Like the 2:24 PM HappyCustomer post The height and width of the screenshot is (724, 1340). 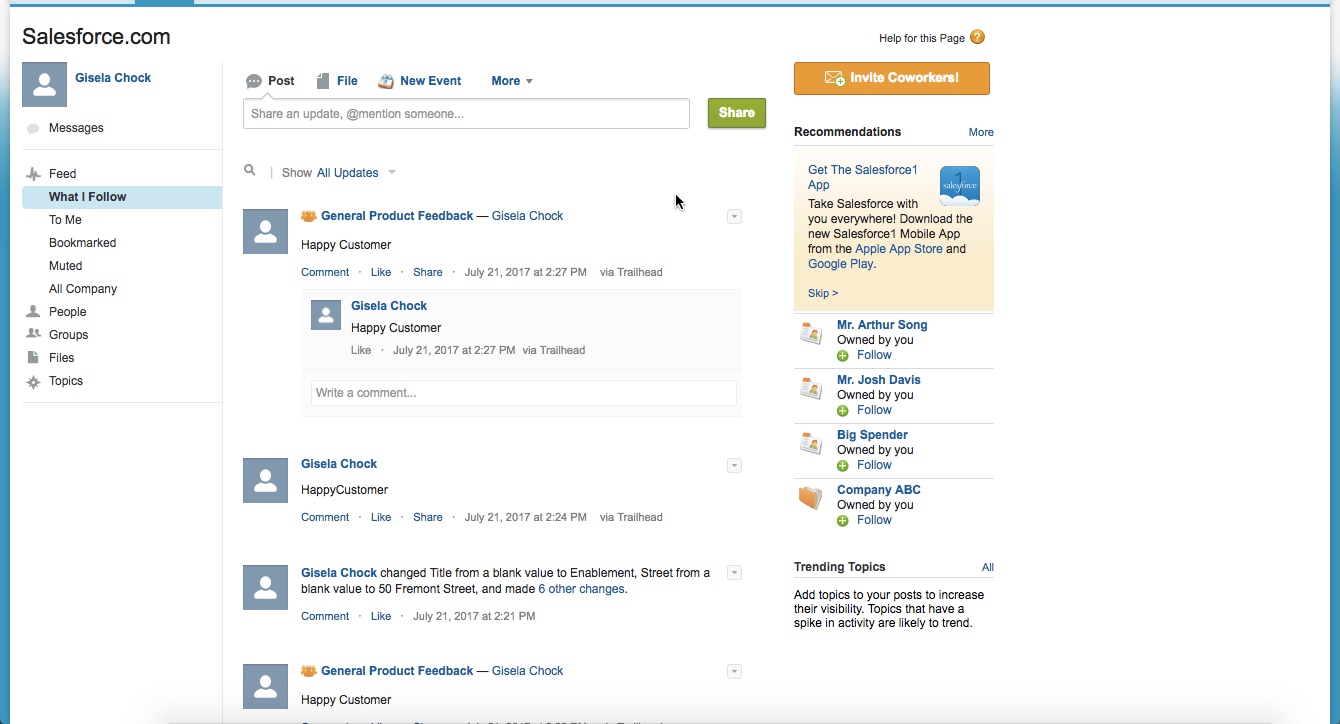coord(381,517)
